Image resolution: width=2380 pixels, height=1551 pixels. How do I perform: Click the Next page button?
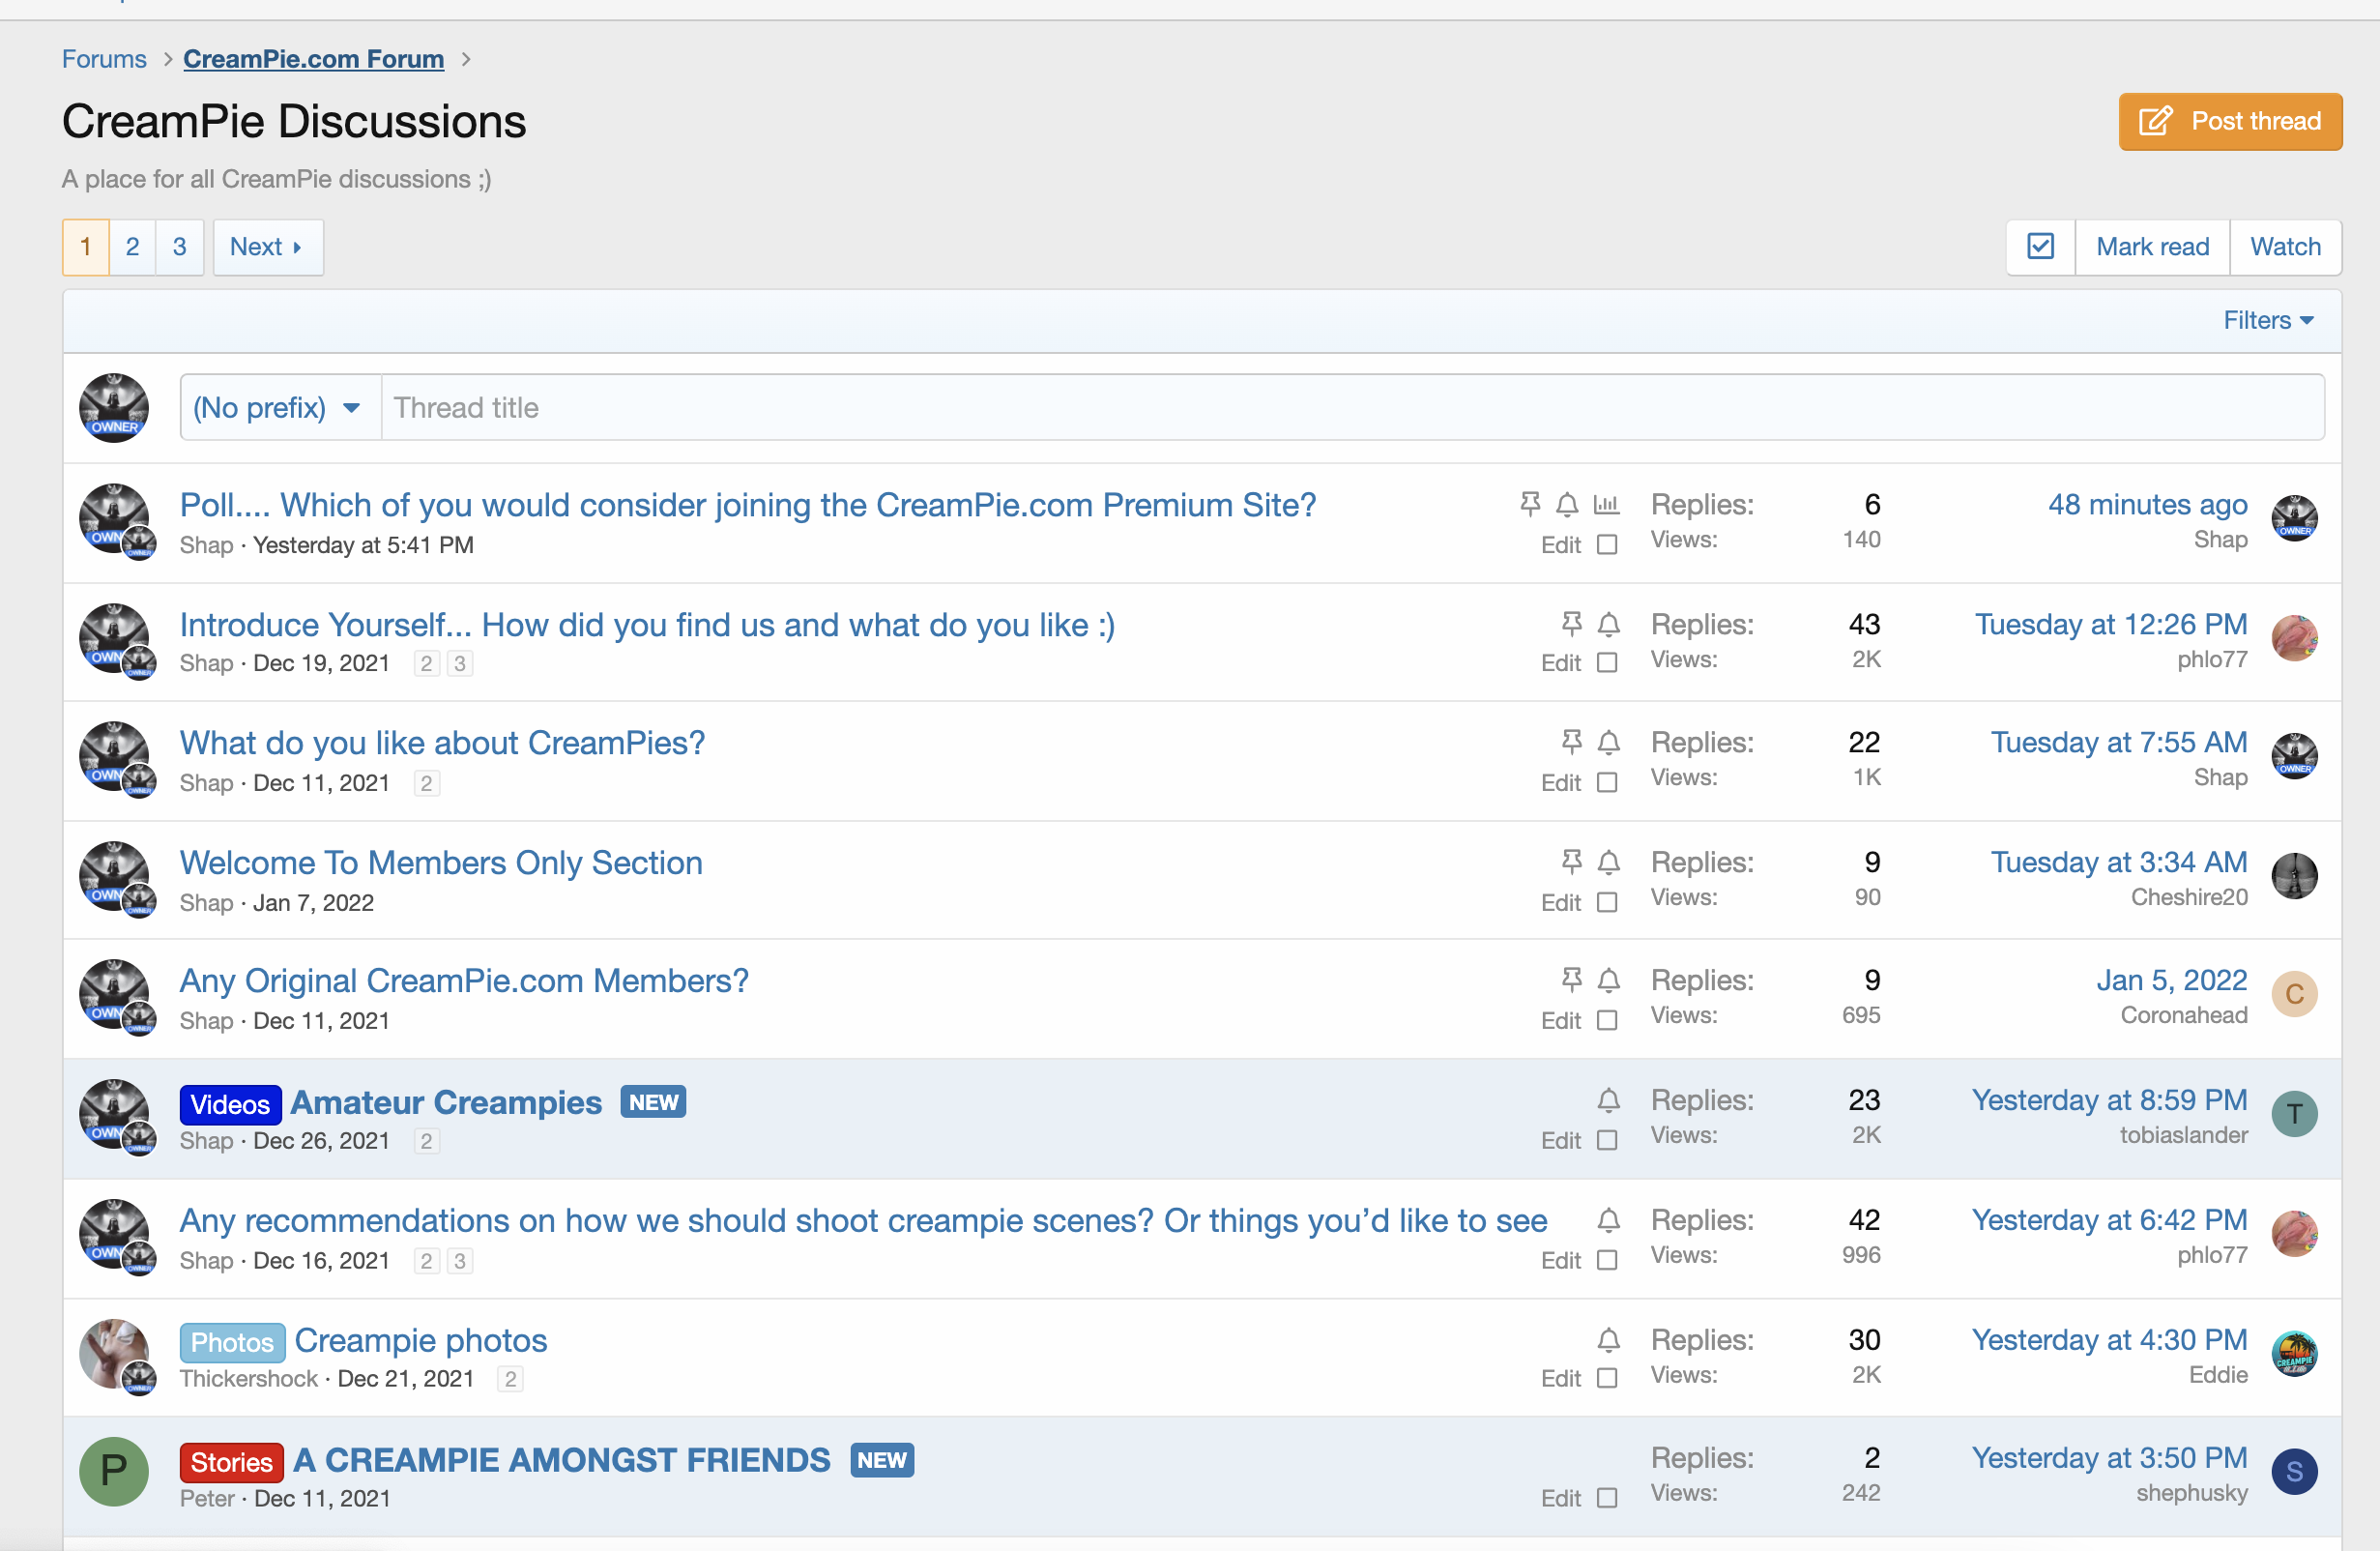point(267,247)
